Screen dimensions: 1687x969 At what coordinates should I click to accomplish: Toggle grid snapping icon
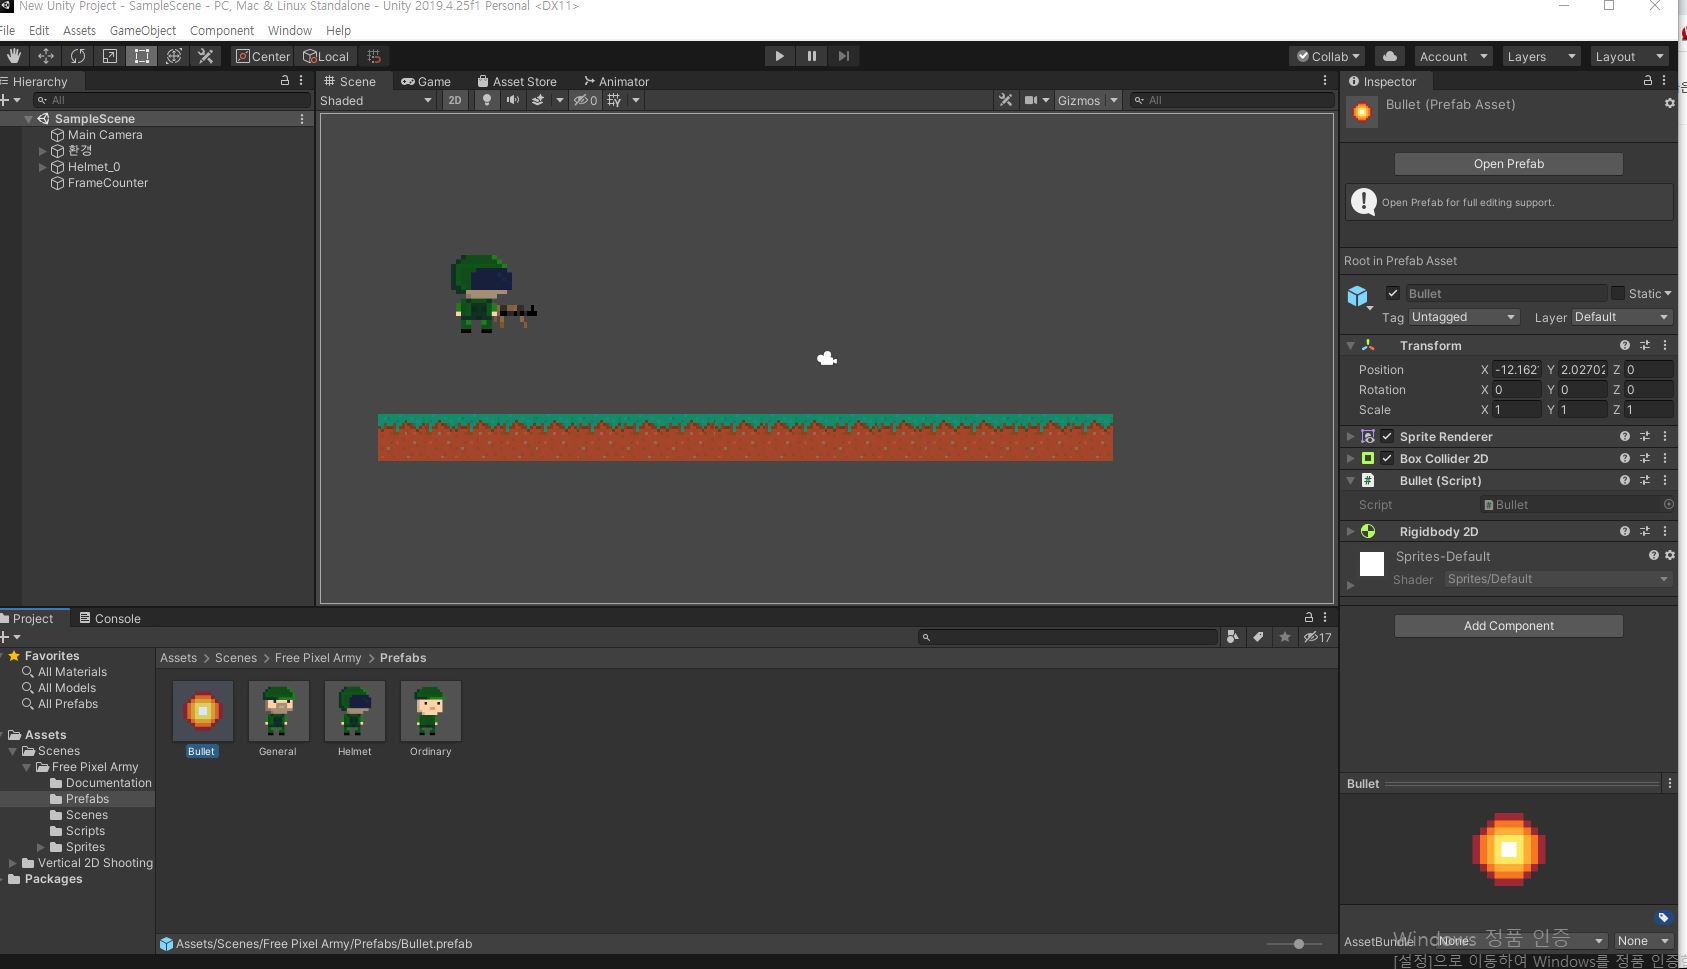[x=374, y=56]
